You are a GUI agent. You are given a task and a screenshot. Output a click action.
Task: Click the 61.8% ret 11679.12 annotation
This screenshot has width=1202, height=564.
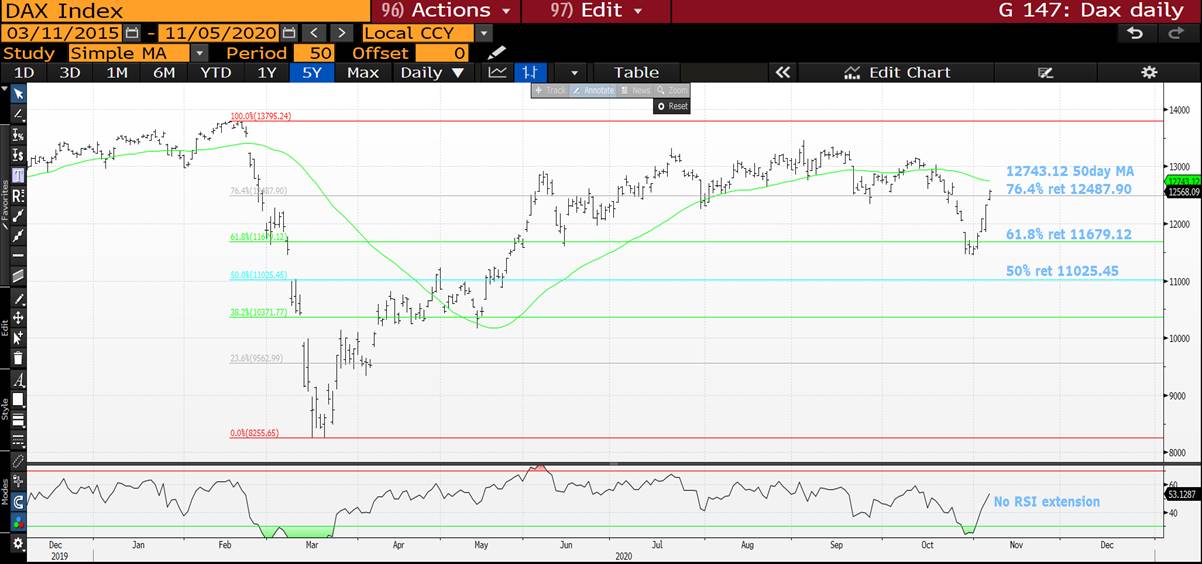tap(1069, 235)
